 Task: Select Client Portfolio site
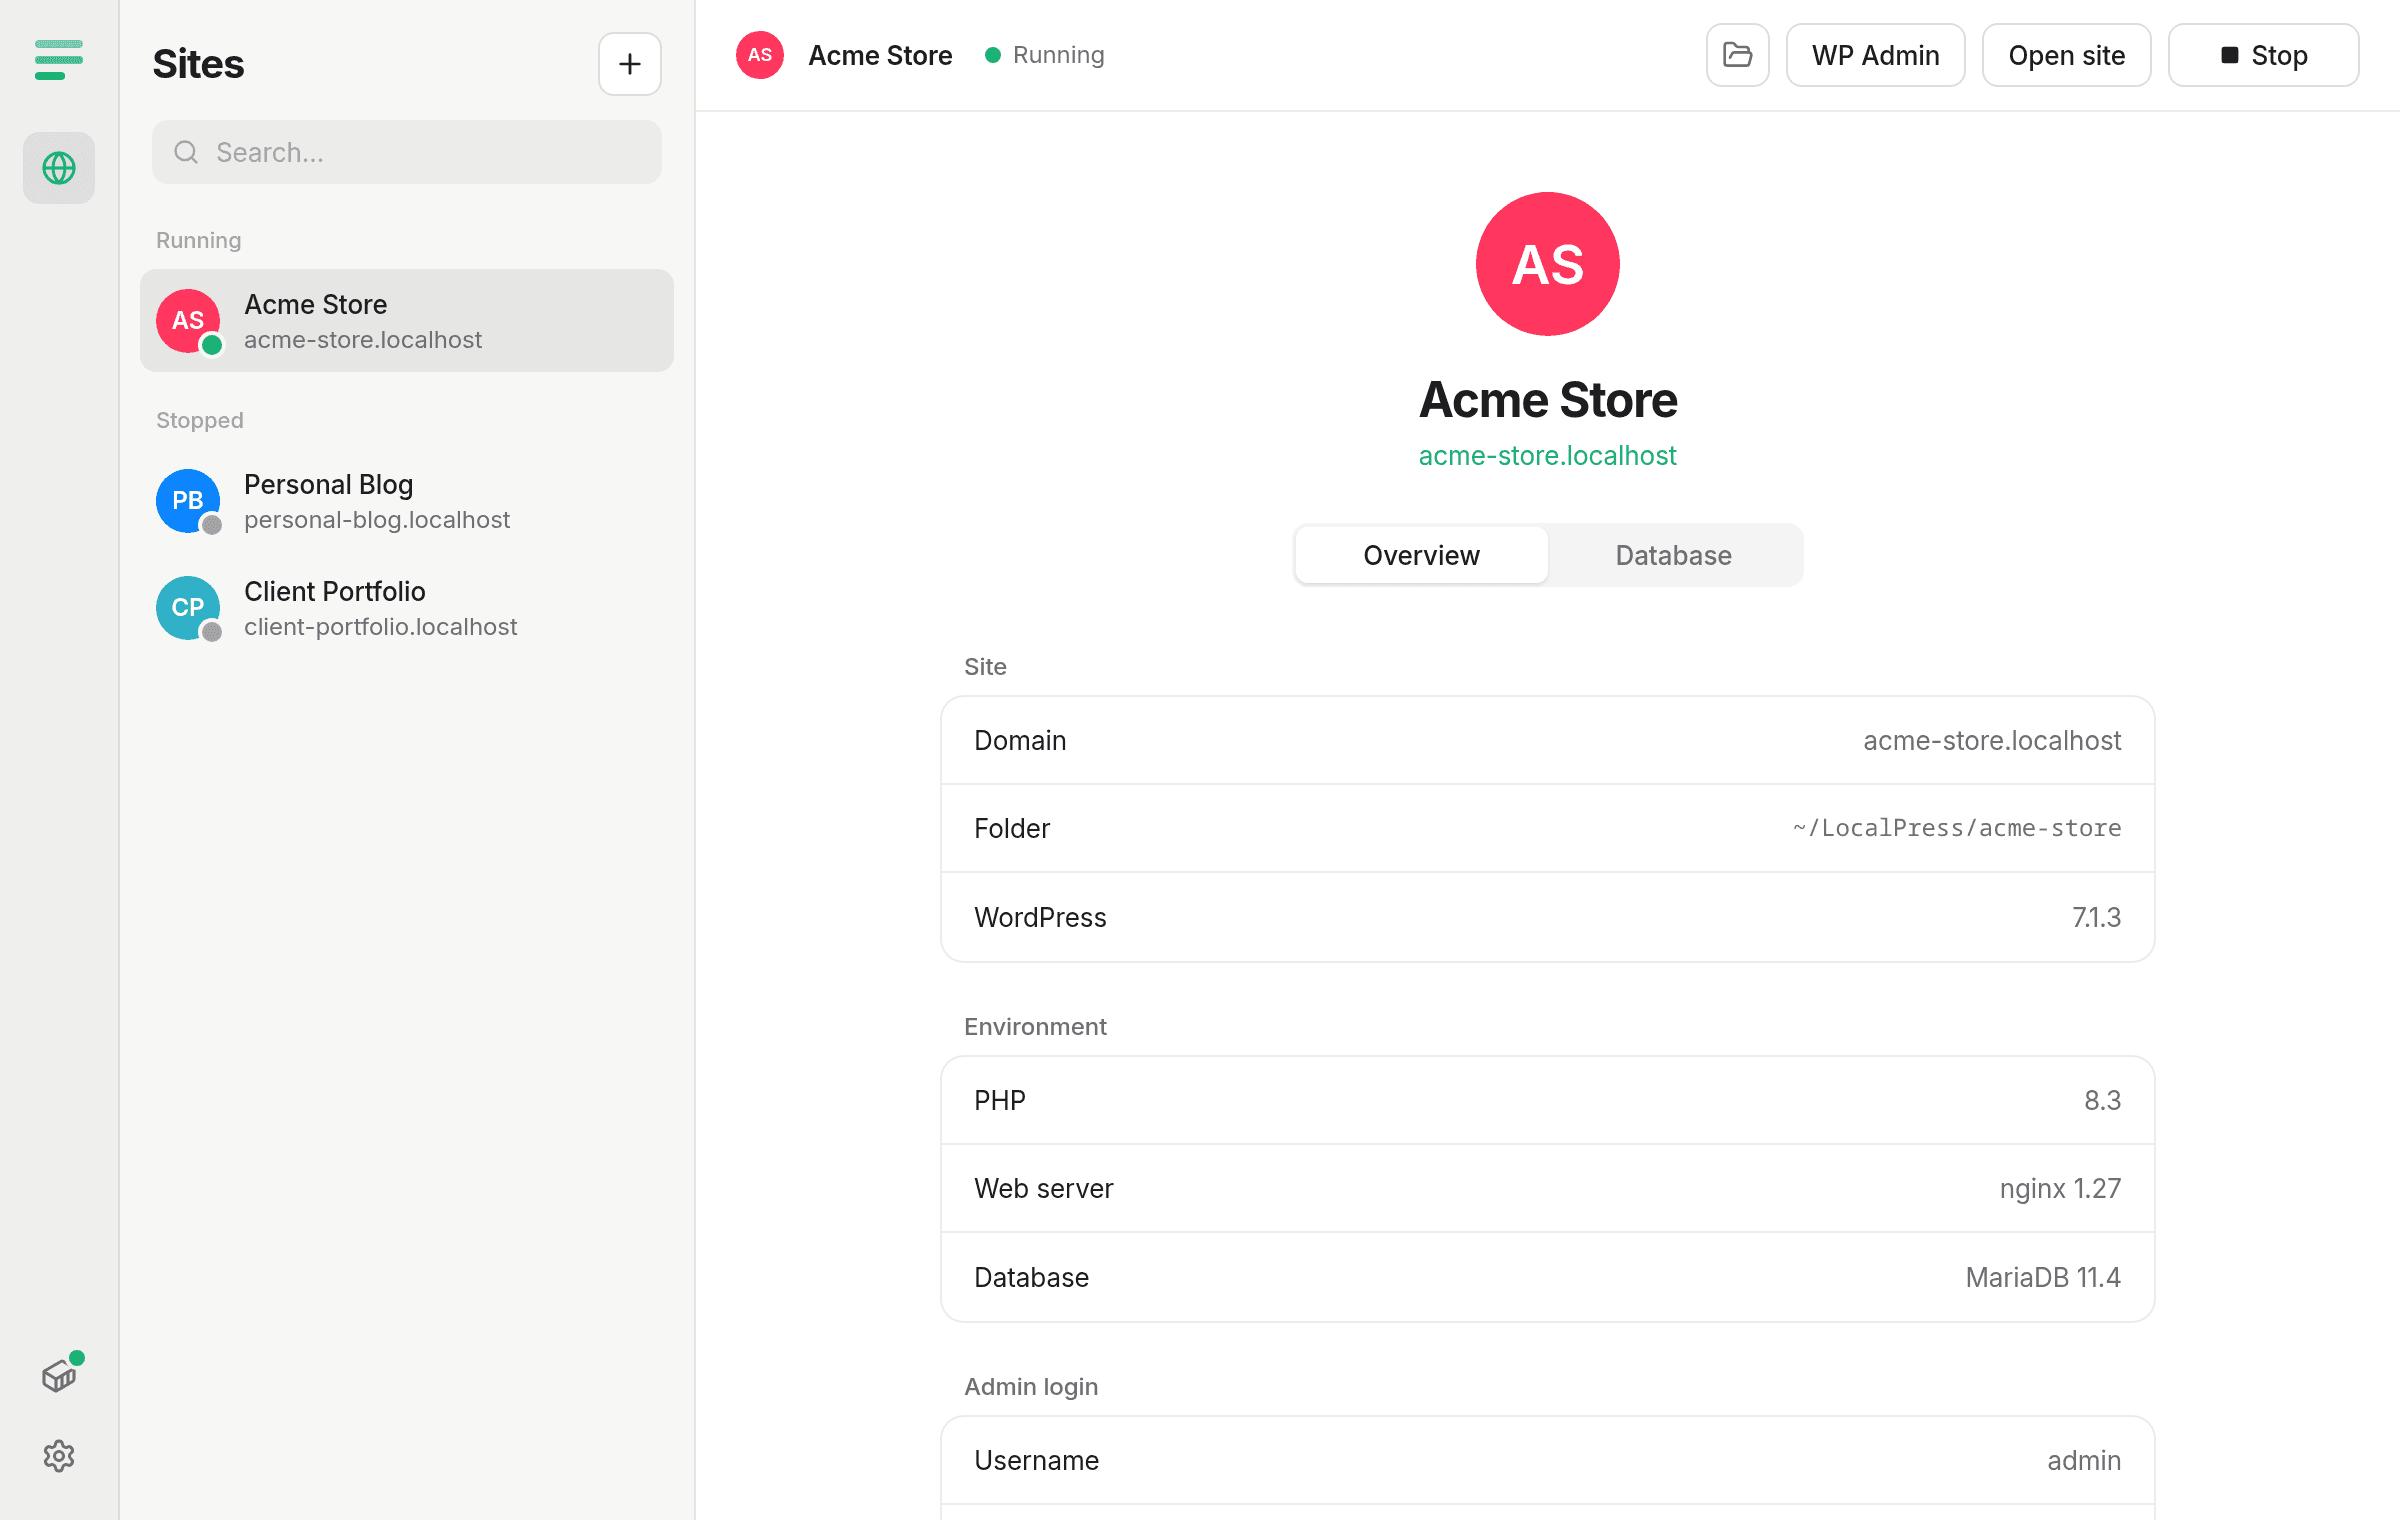407,608
